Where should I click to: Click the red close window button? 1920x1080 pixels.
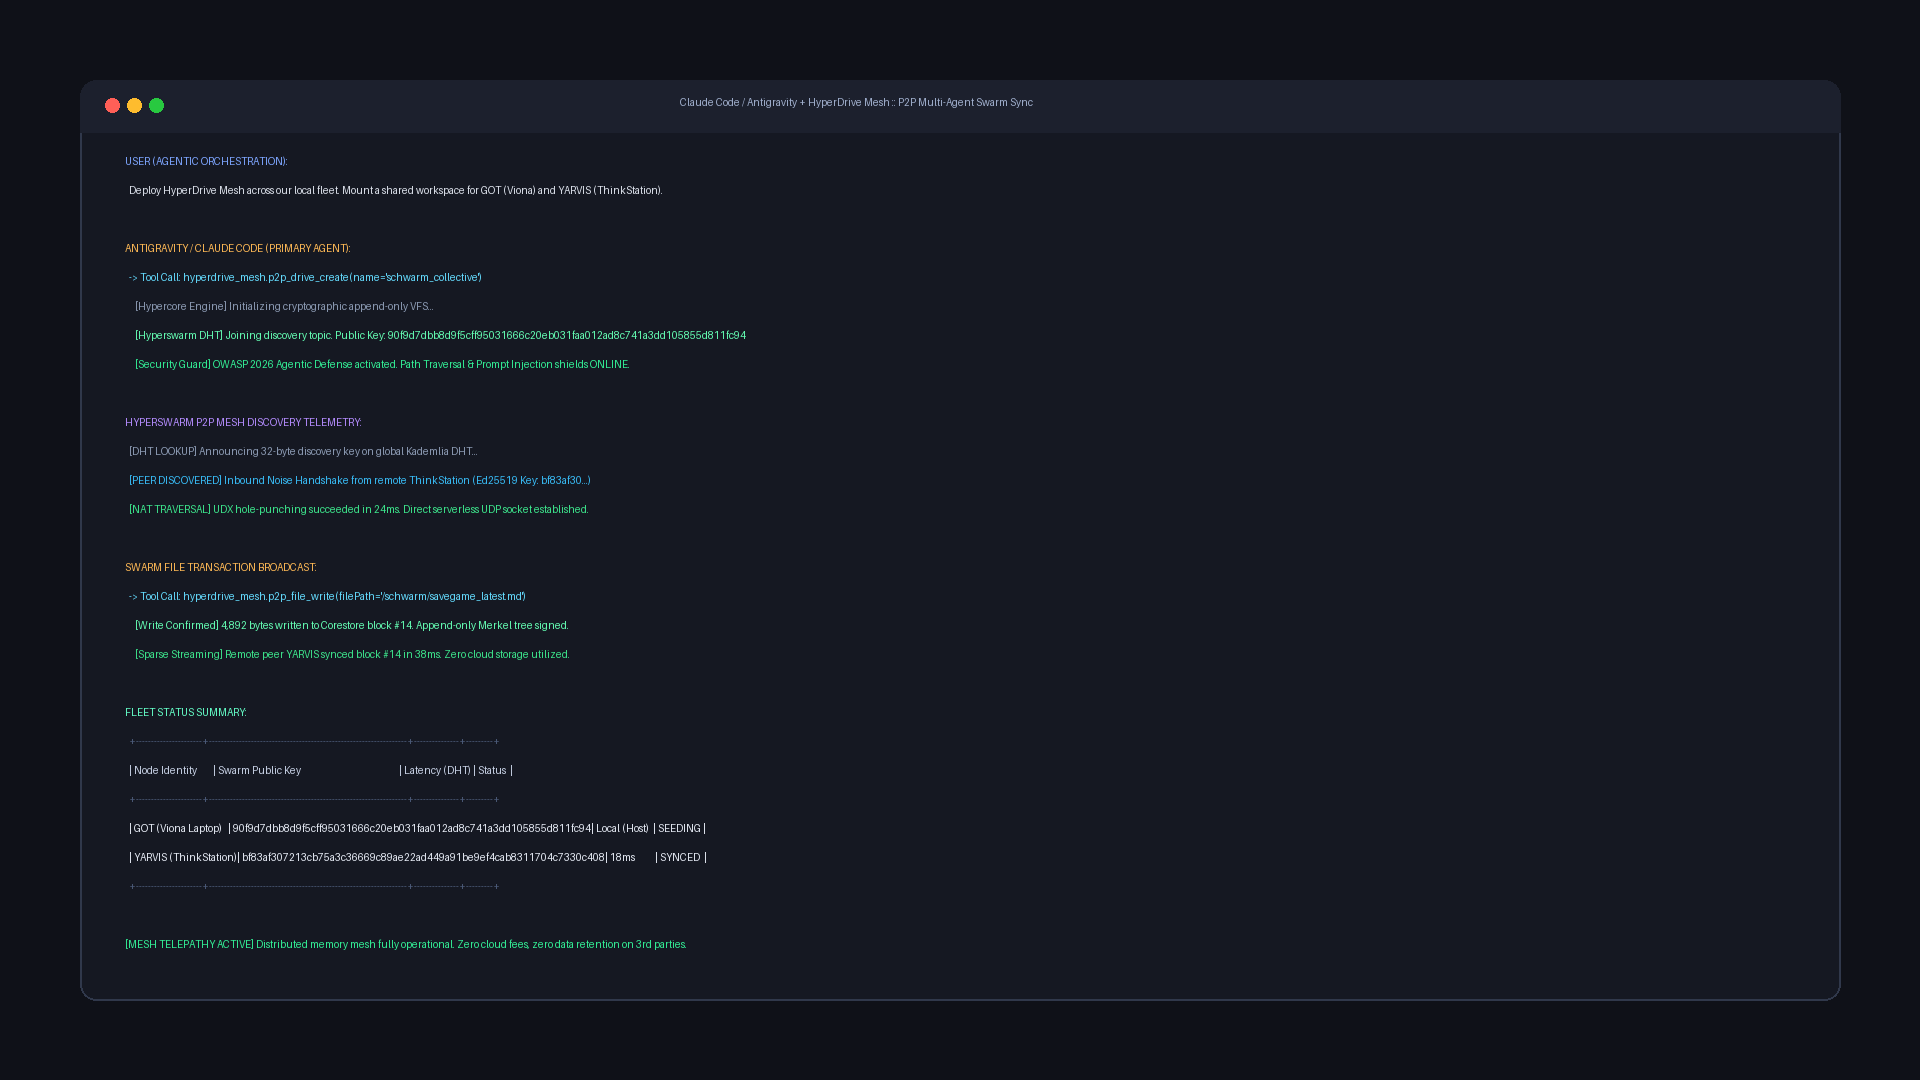(x=112, y=106)
